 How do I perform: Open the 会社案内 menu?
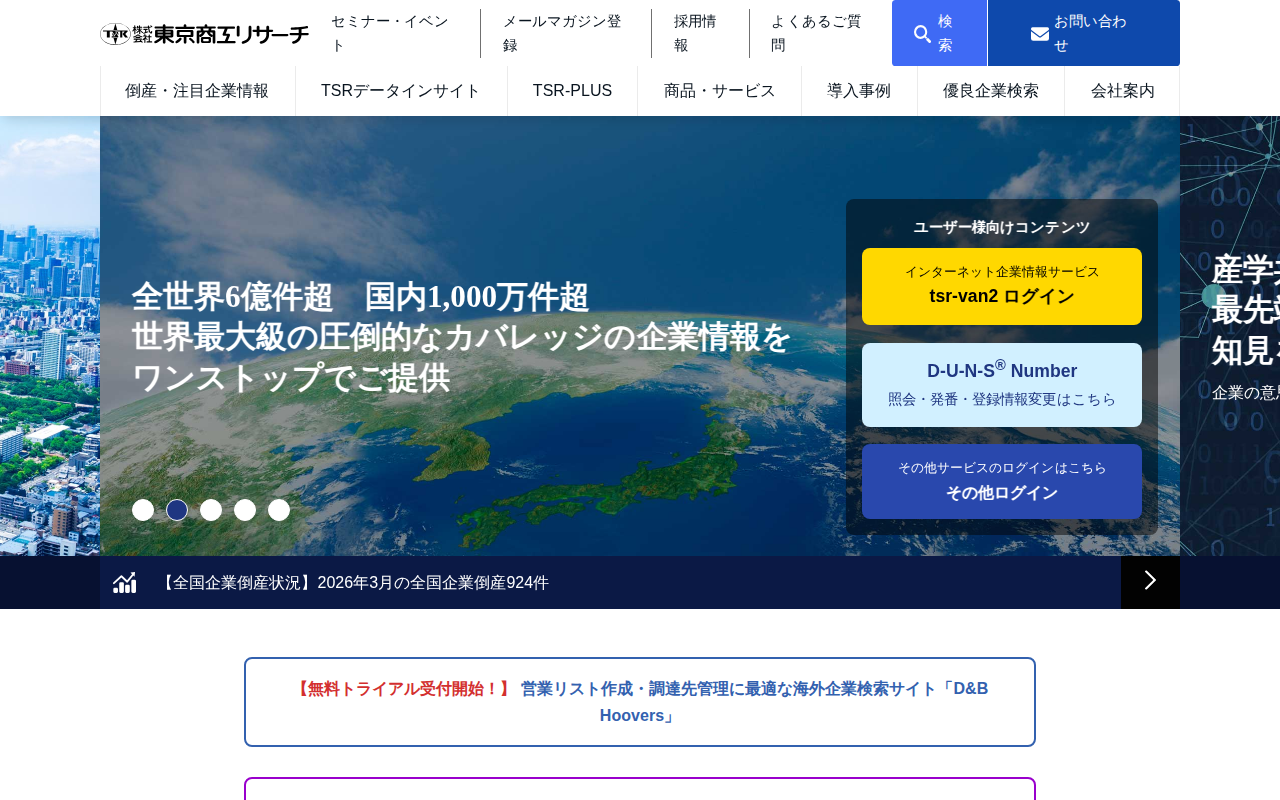[x=1123, y=91]
